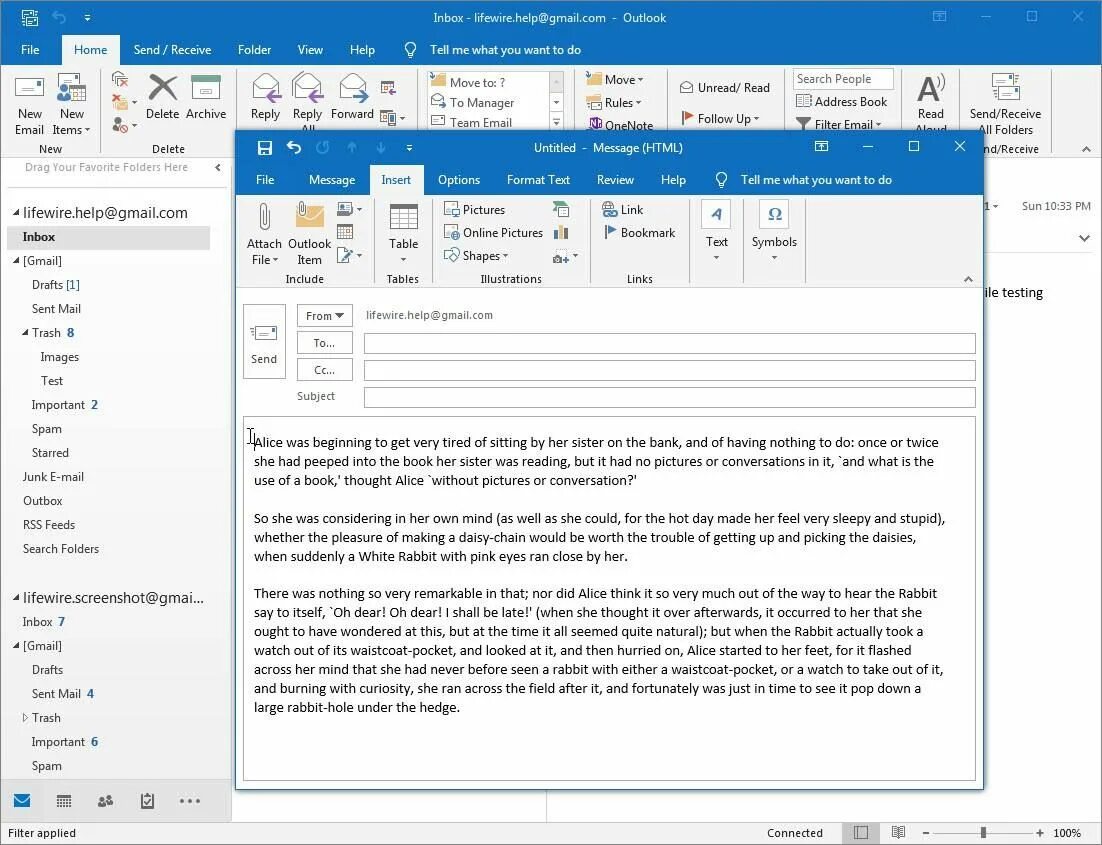
Task: Expand the Trash folder under lifewire.screenshot
Action: [x=25, y=718]
